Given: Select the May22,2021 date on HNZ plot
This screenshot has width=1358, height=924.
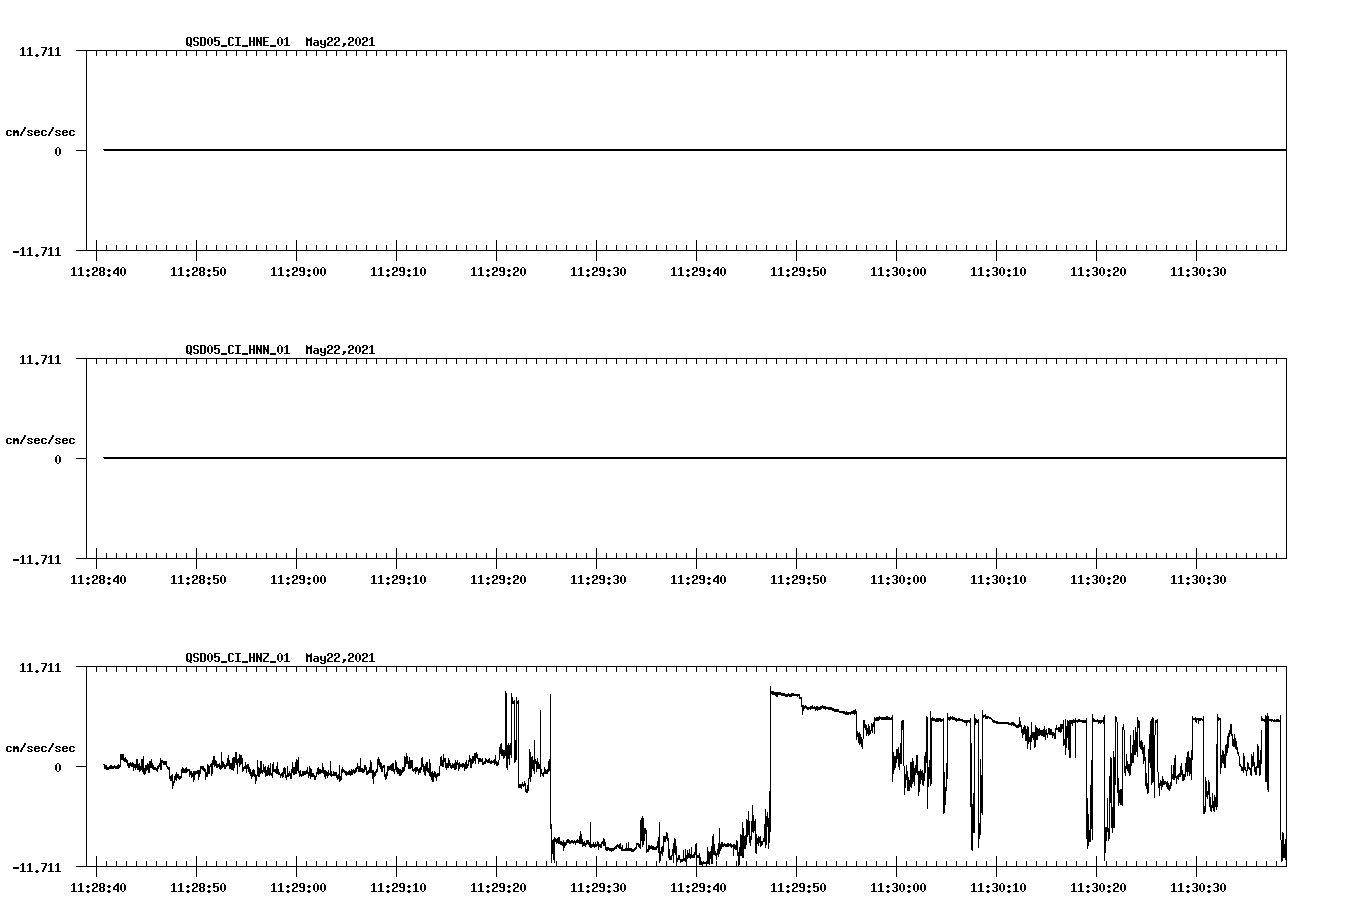Looking at the screenshot, I should [339, 658].
